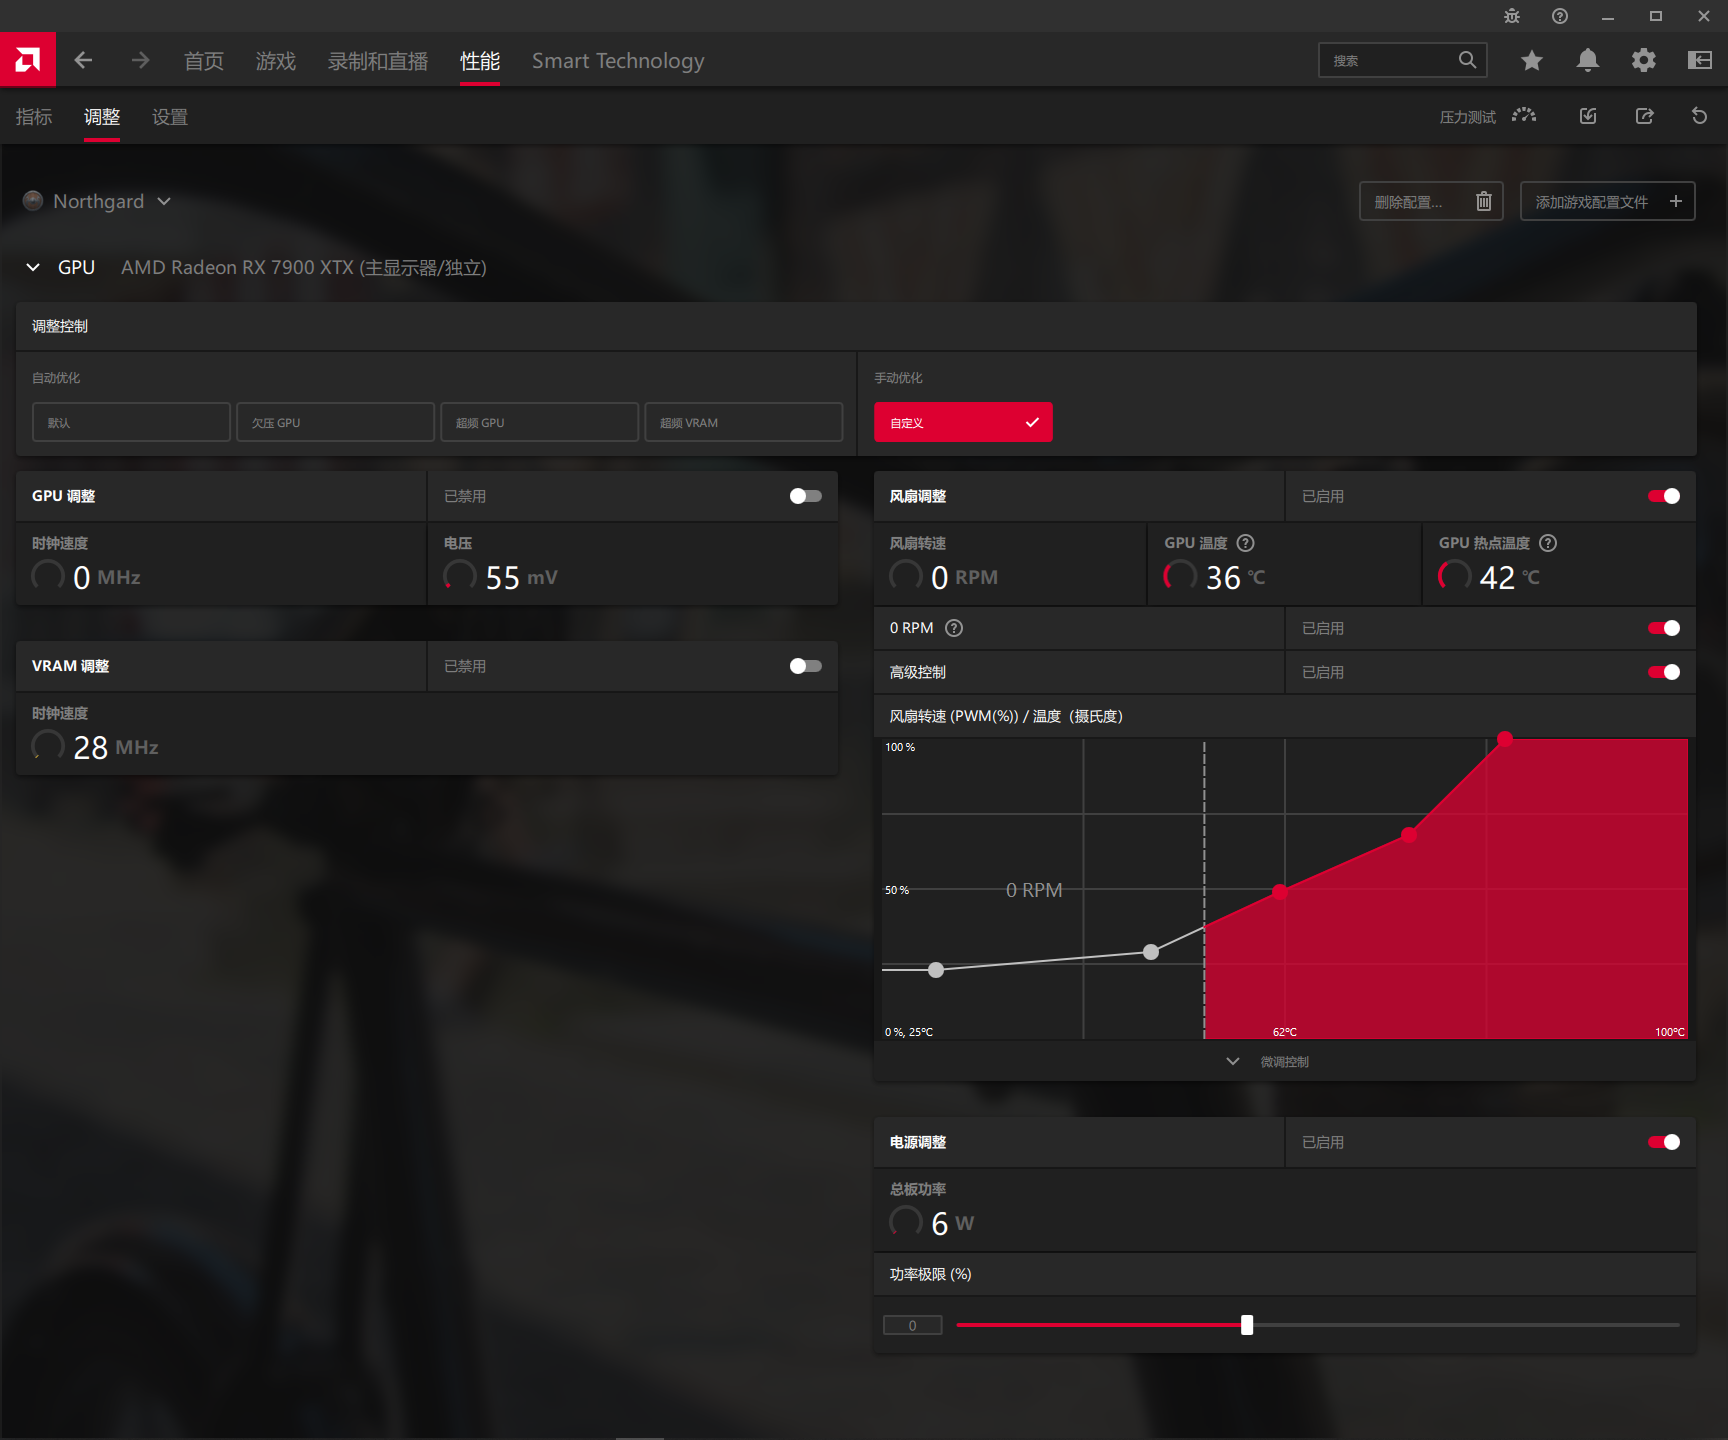Enable the GPU 调整 toggle

[x=805, y=496]
